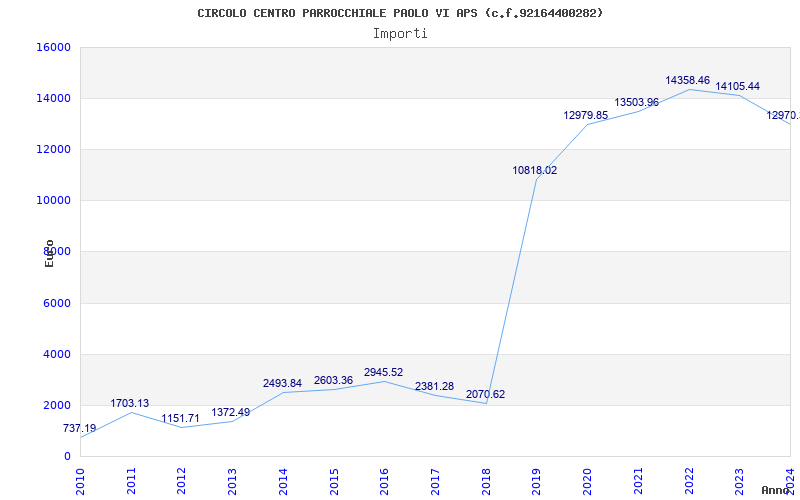Viewport: 800px width, 500px height.
Task: Click the Importi subtitle
Action: [400, 34]
